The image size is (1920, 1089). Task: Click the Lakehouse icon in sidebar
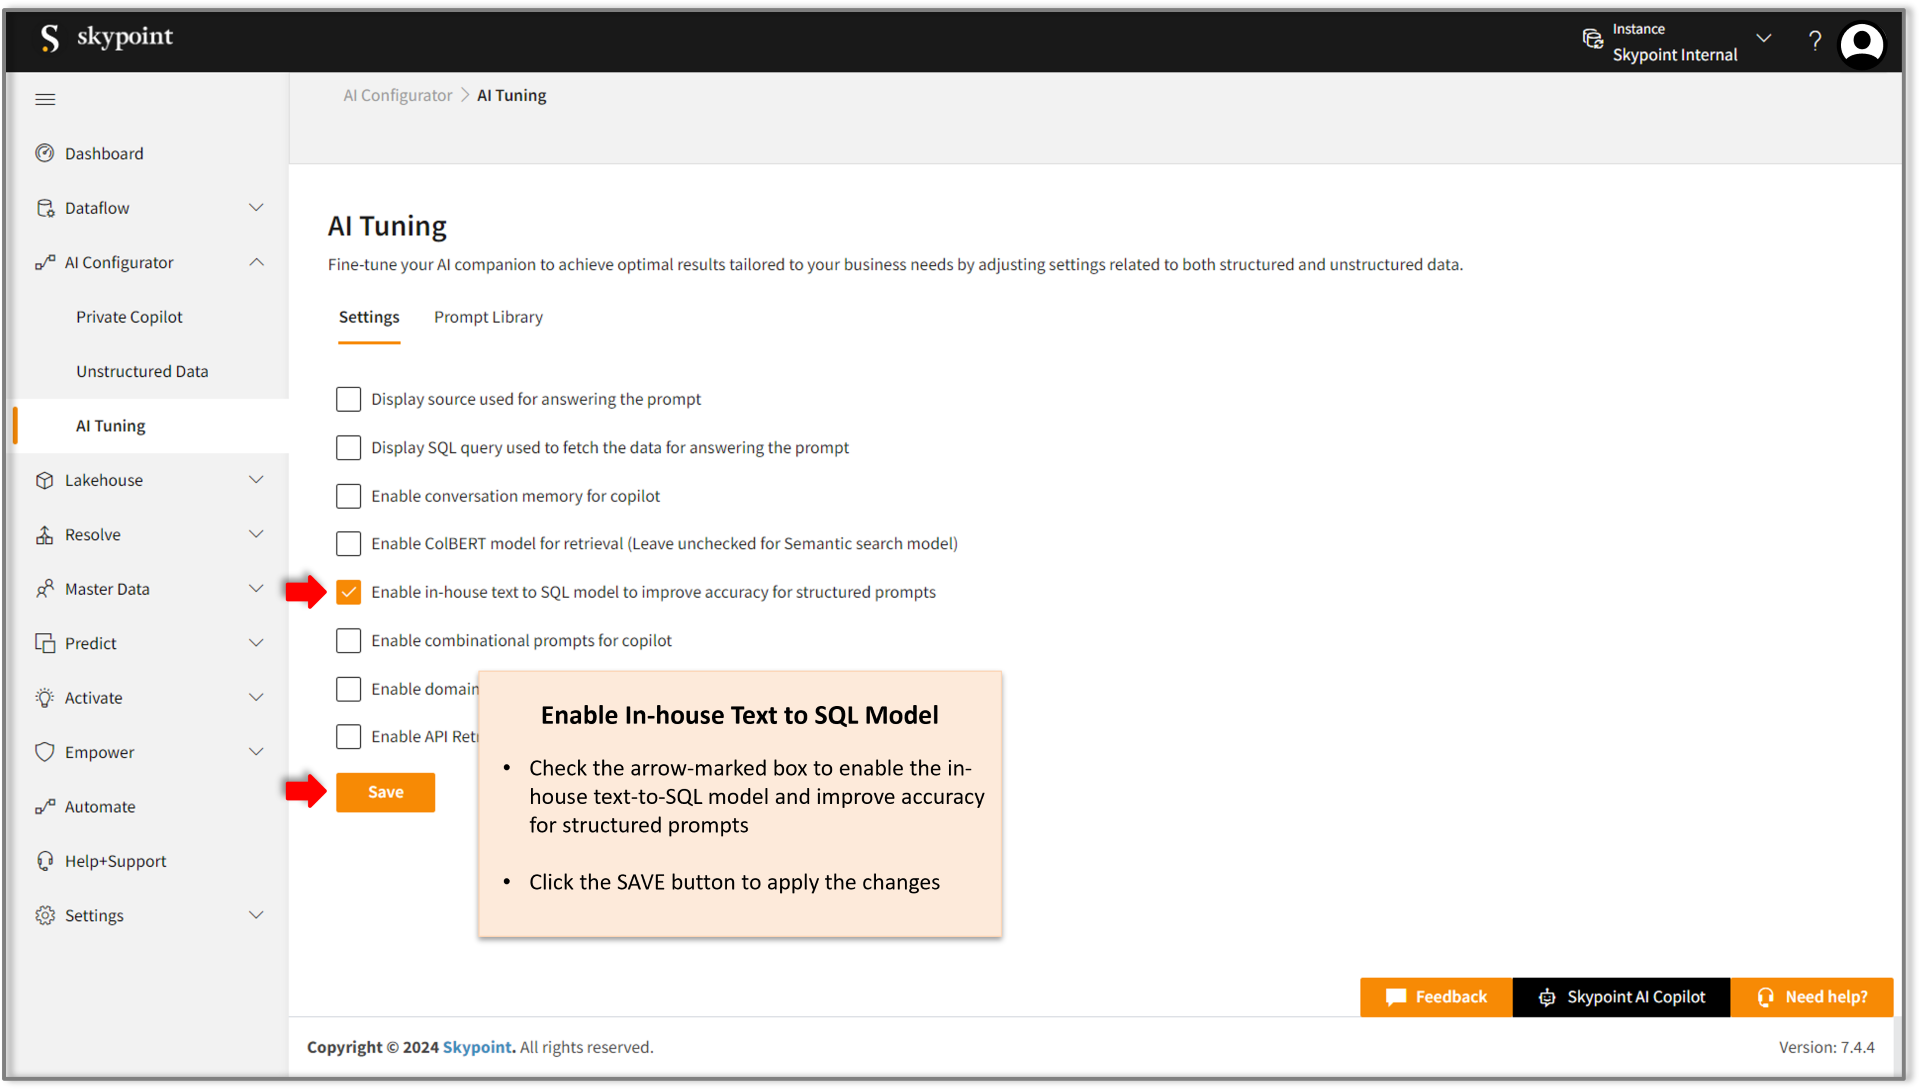44,479
